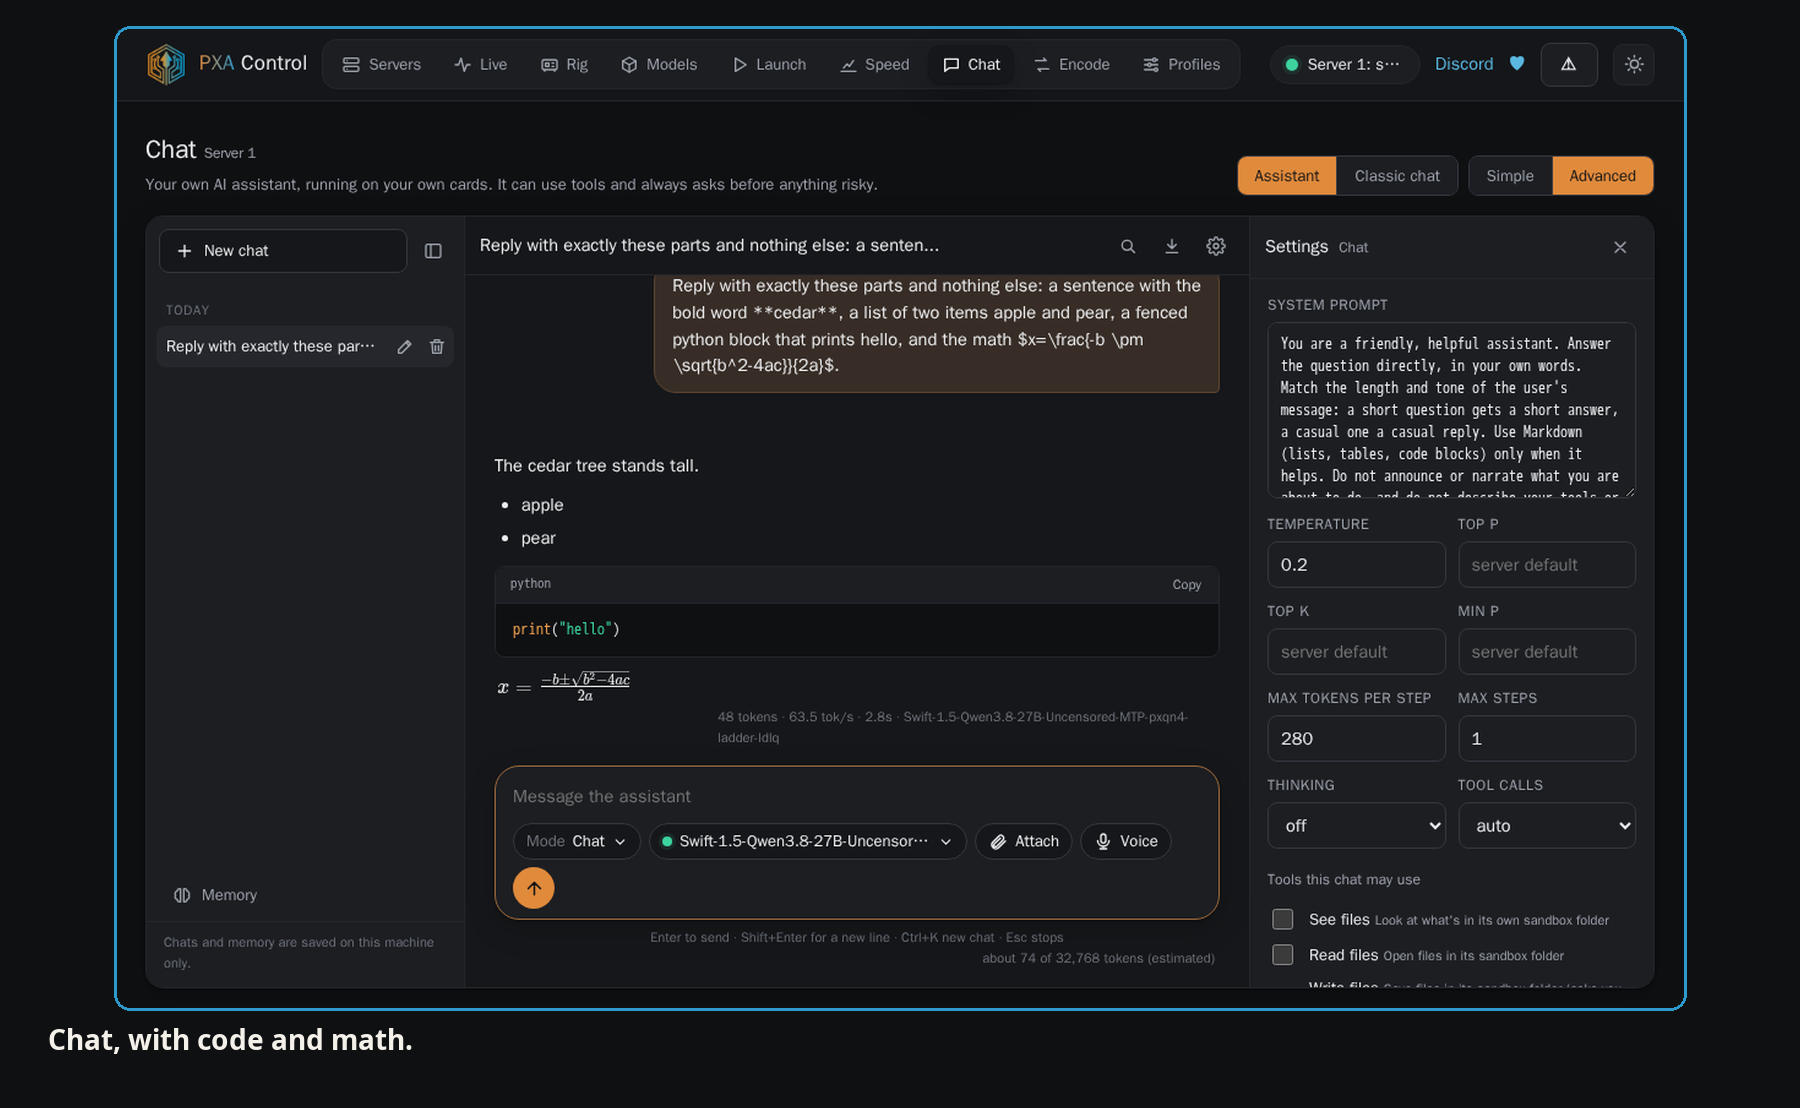Image resolution: width=1800 pixels, height=1108 pixels.
Task: Click the PXA Control logo icon
Action: 166,64
